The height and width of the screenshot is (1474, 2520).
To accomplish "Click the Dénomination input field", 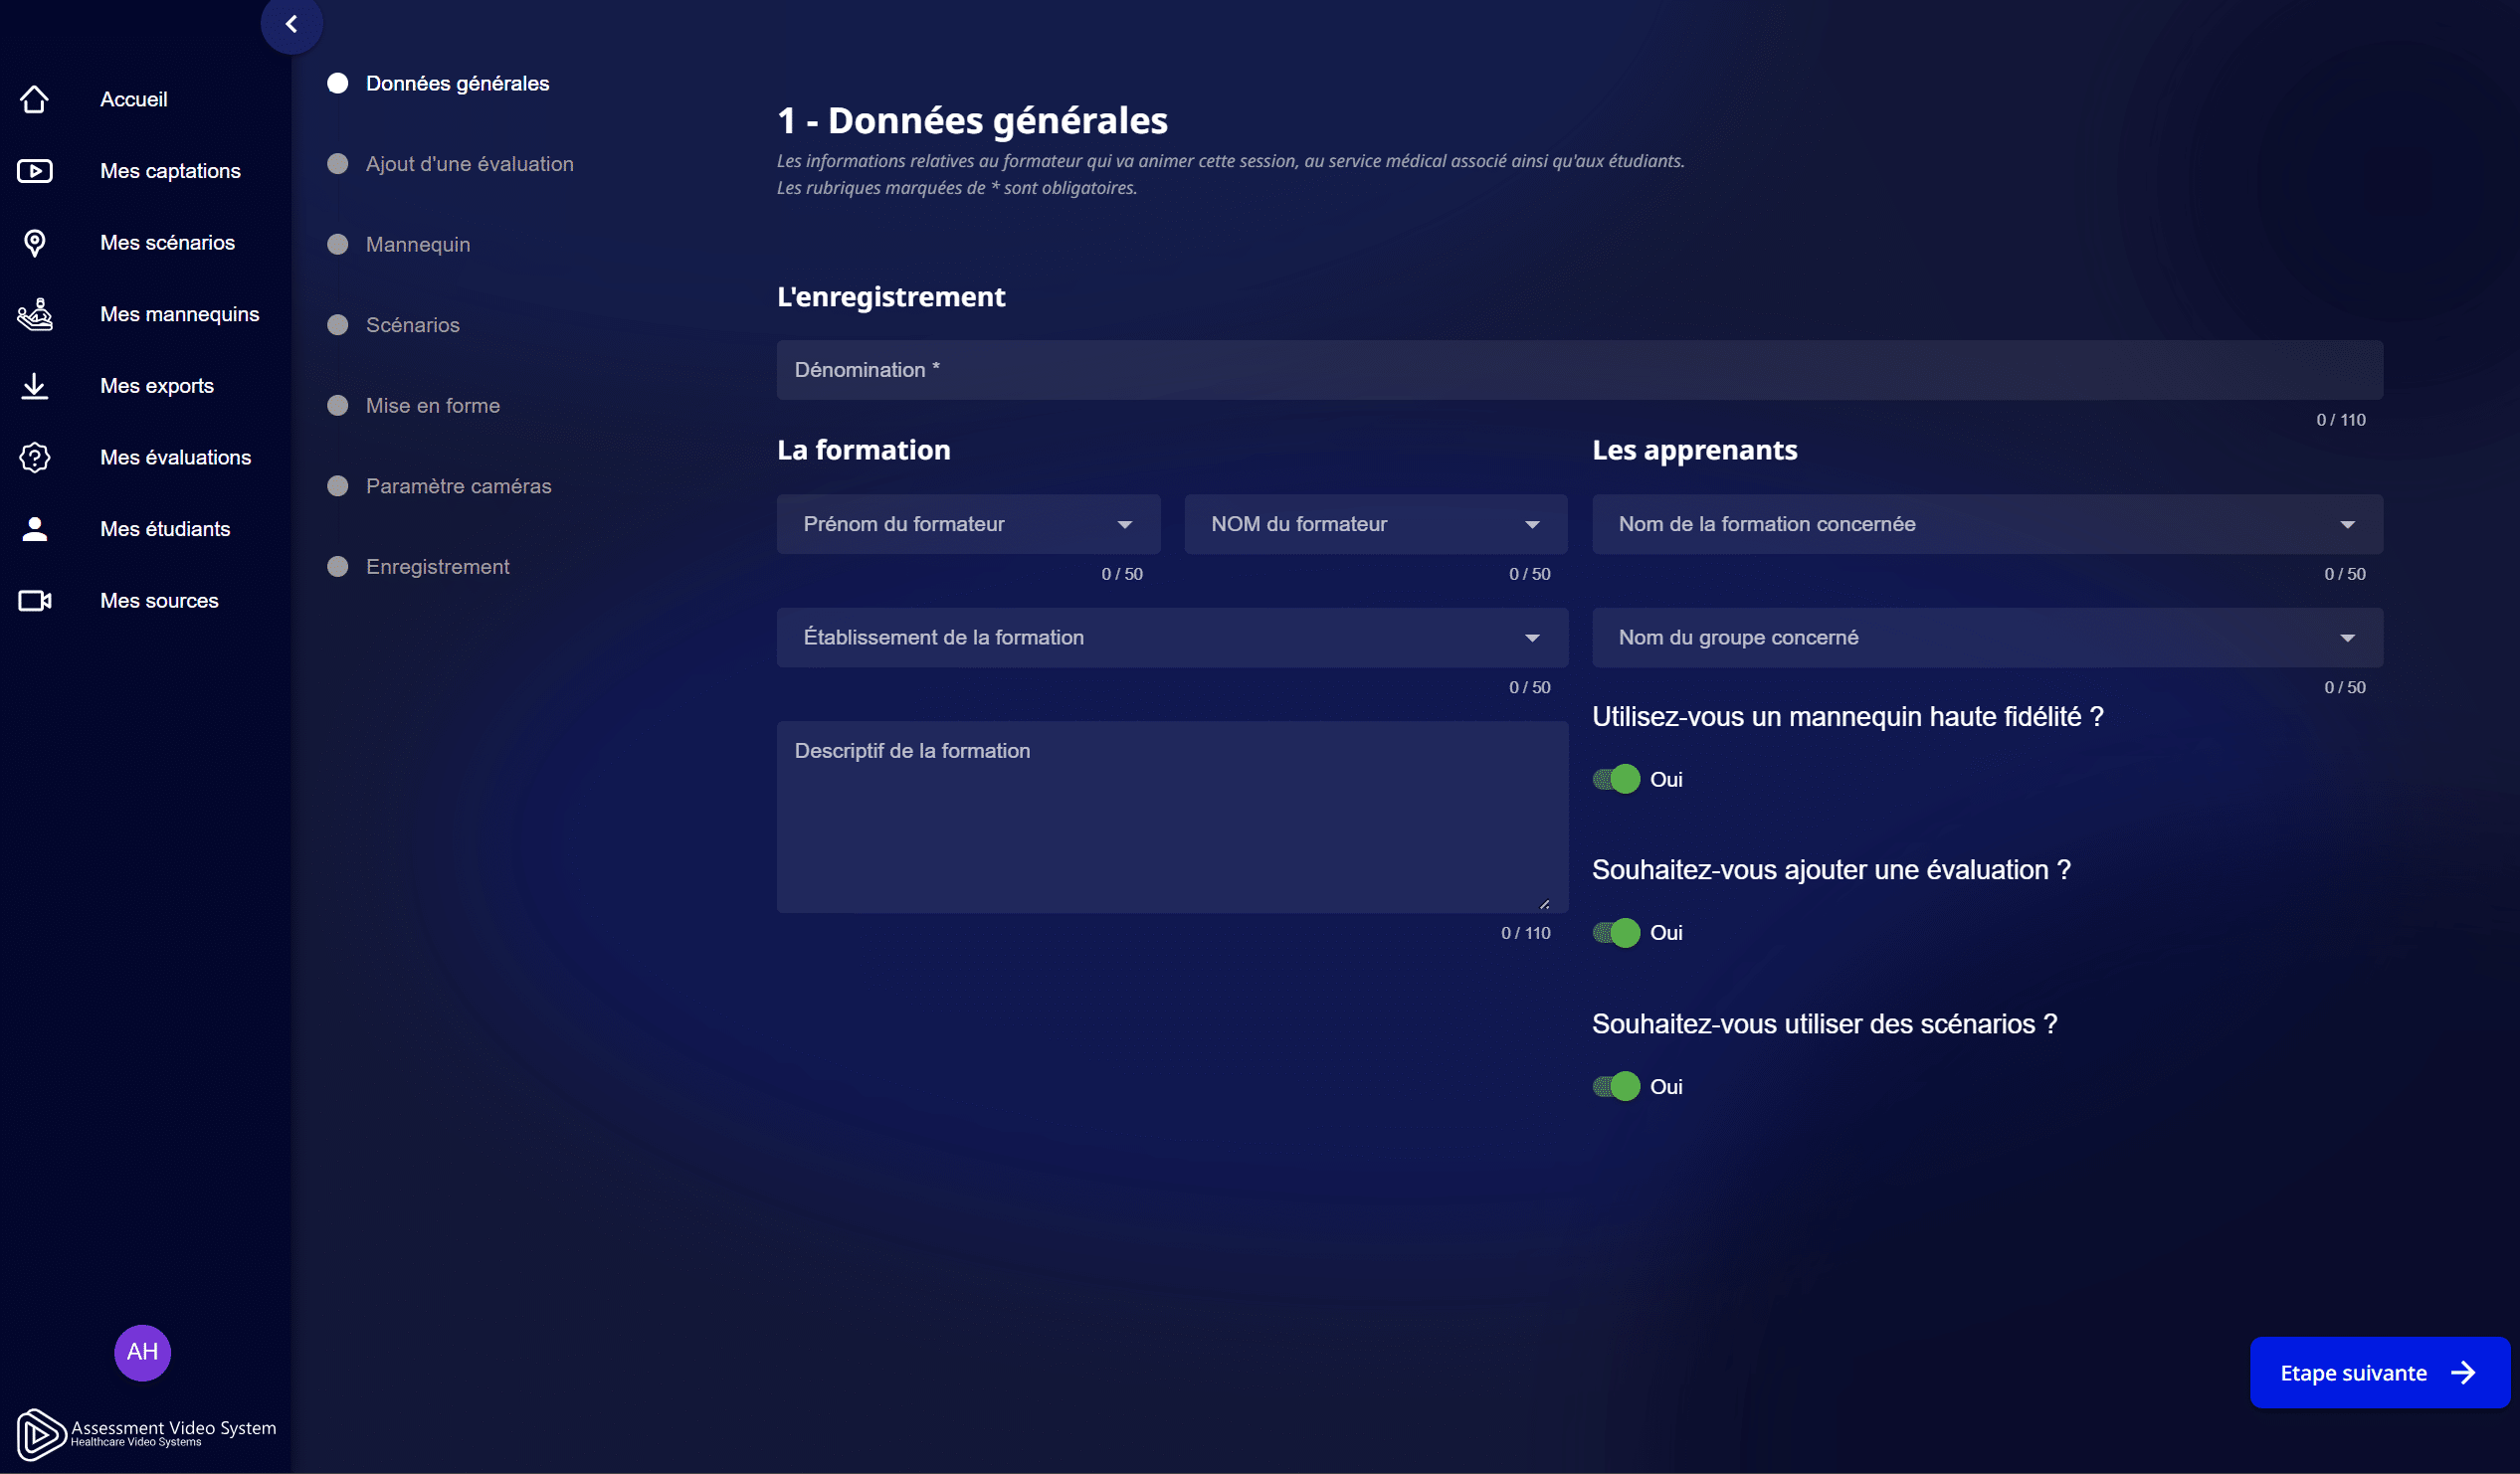I will (x=1578, y=371).
